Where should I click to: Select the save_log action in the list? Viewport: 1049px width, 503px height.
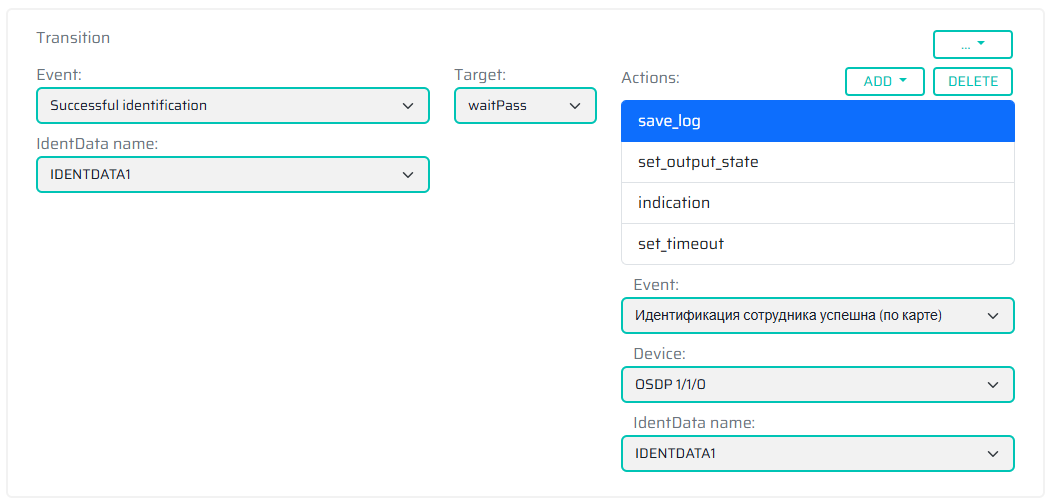(x=817, y=121)
